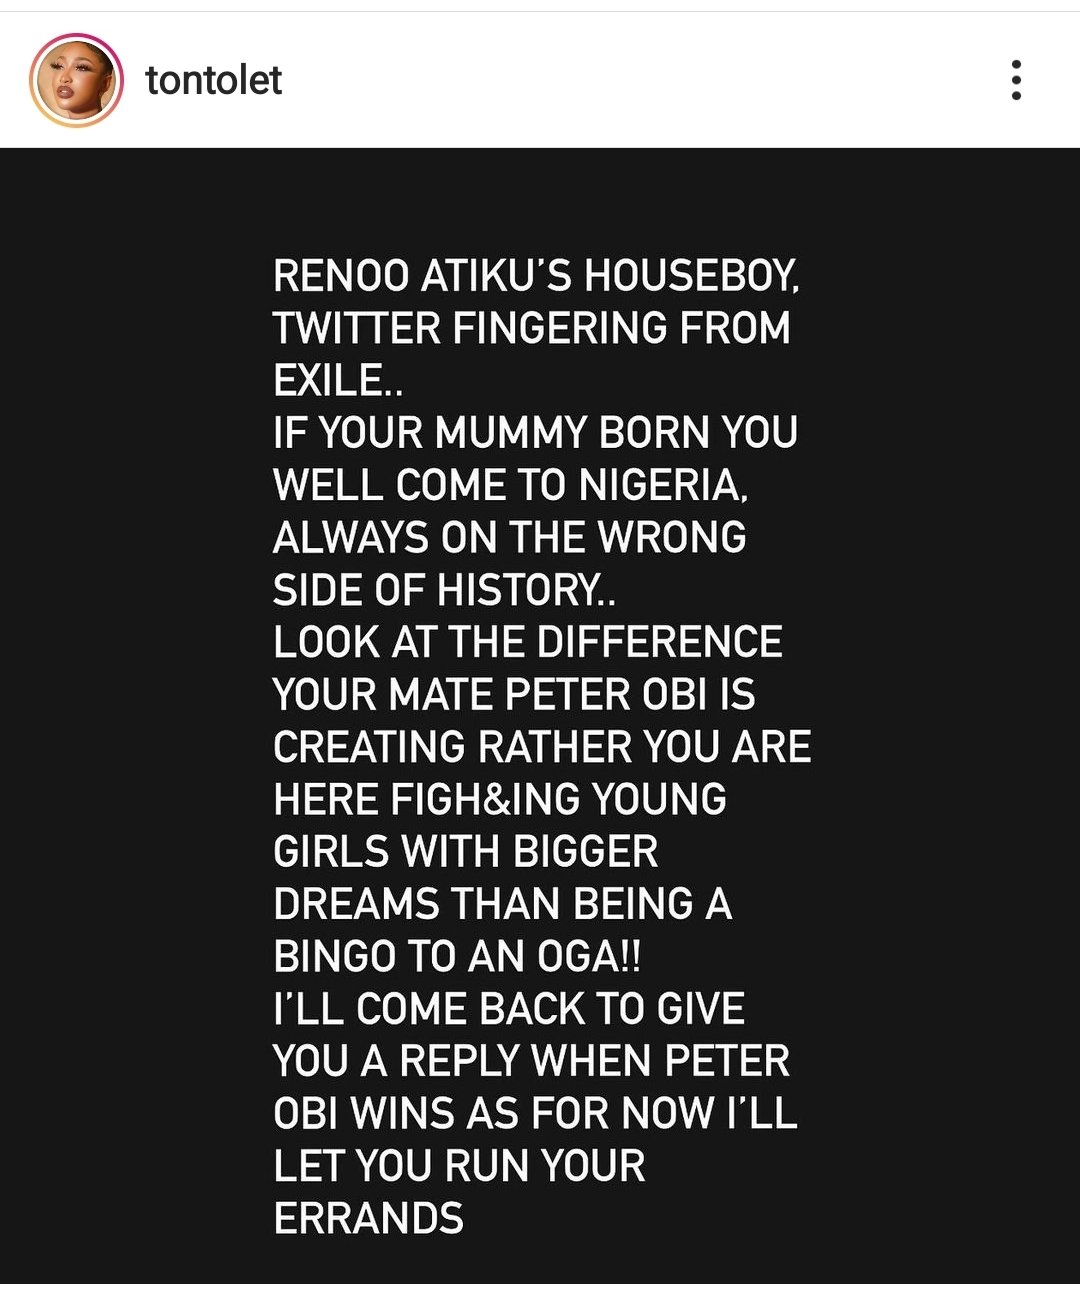Tap the 'GIRLS WITH BIGGER' text
This screenshot has height=1297, width=1080.
465,852
